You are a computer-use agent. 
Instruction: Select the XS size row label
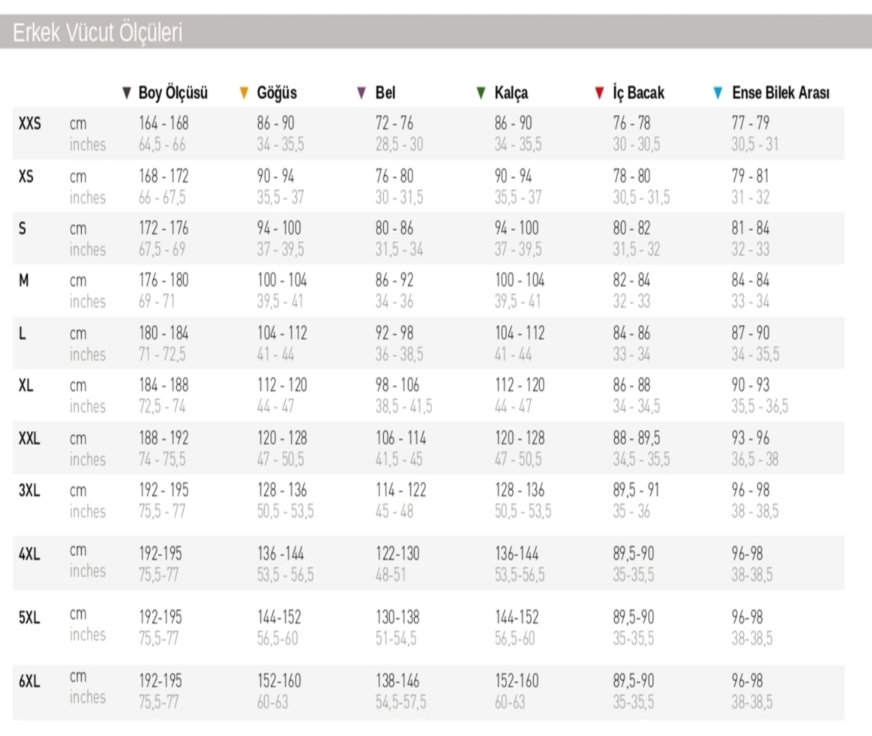pyautogui.click(x=26, y=176)
